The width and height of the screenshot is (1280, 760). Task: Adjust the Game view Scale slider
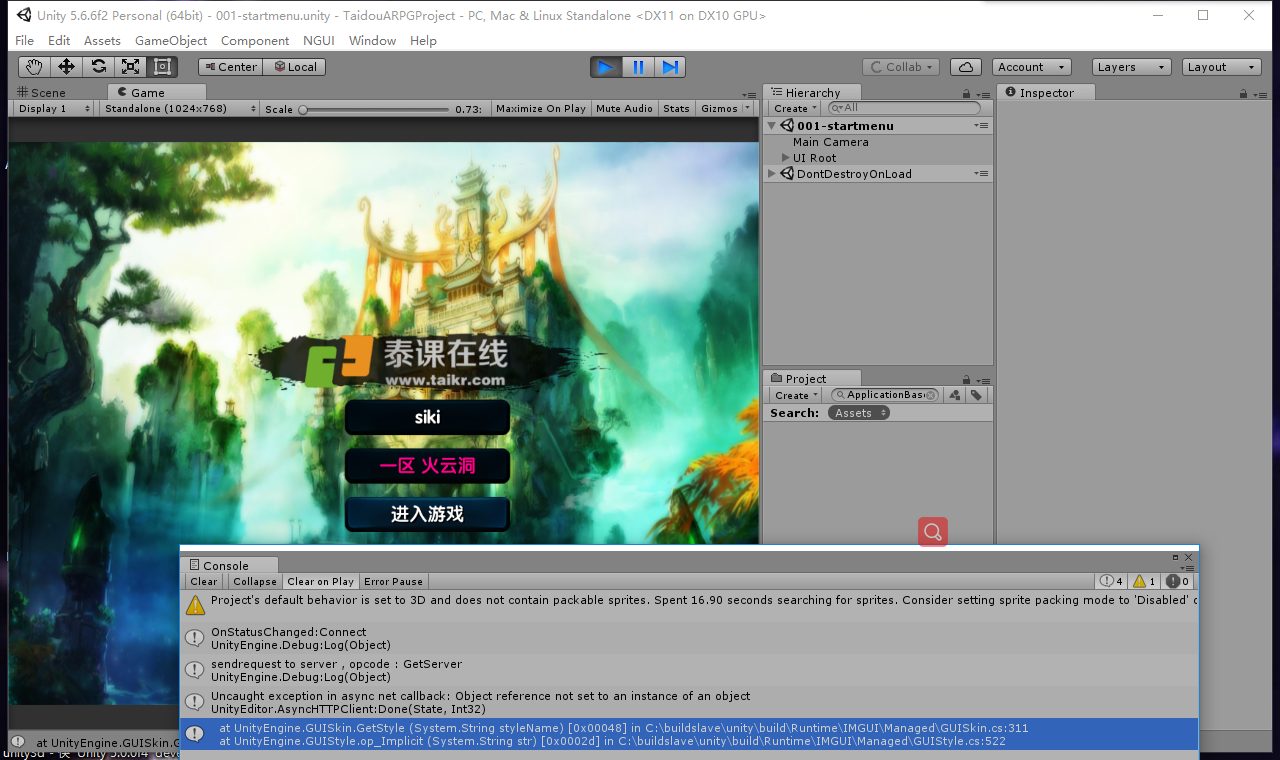coord(373,109)
